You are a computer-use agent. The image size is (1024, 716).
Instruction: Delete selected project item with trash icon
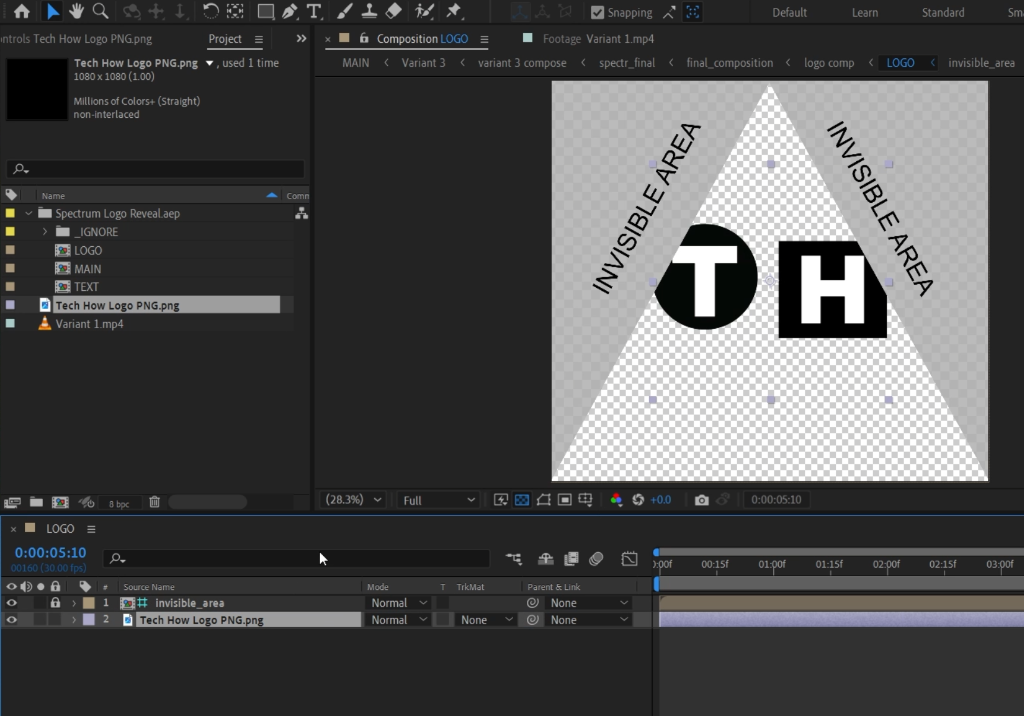coord(154,502)
